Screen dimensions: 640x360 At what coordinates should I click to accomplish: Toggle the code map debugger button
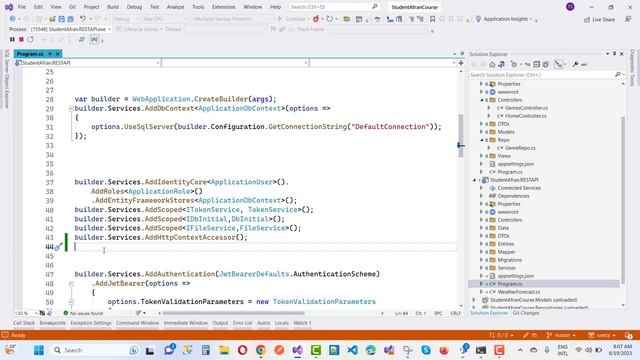pyautogui.click(x=95, y=39)
